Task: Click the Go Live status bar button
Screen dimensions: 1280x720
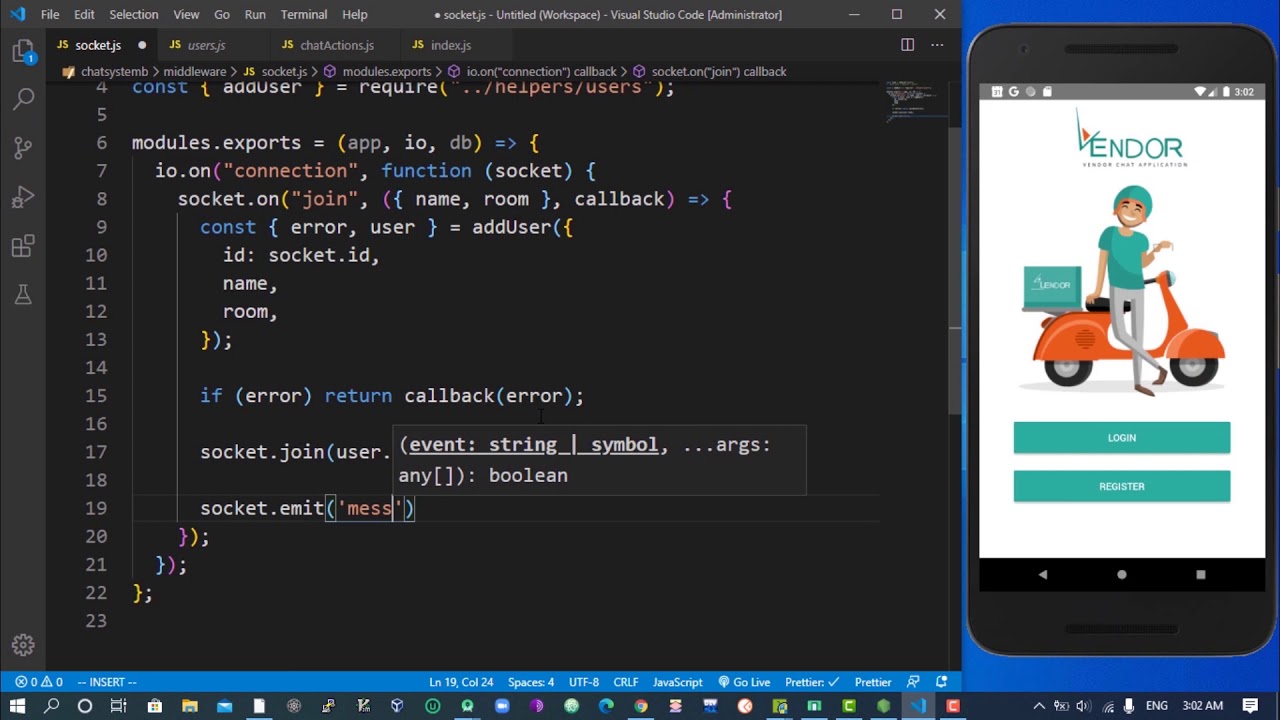Action: (743, 682)
